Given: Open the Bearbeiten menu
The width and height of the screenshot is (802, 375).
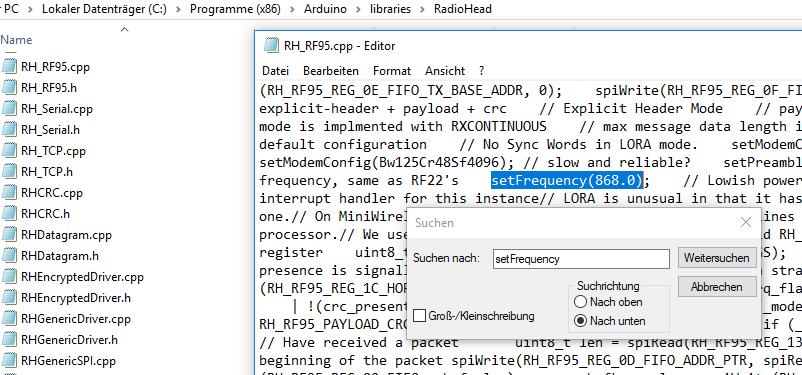Looking at the screenshot, I should tap(331, 71).
